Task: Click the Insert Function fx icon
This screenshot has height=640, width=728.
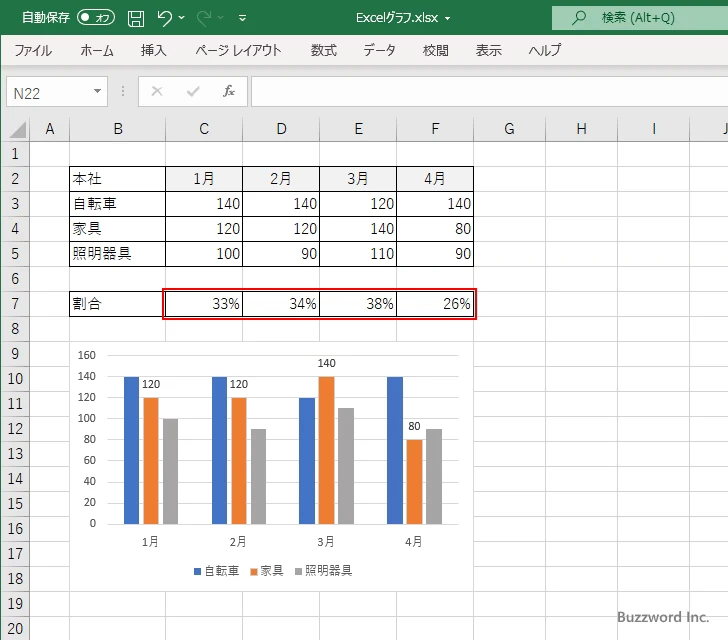Action: [x=229, y=91]
